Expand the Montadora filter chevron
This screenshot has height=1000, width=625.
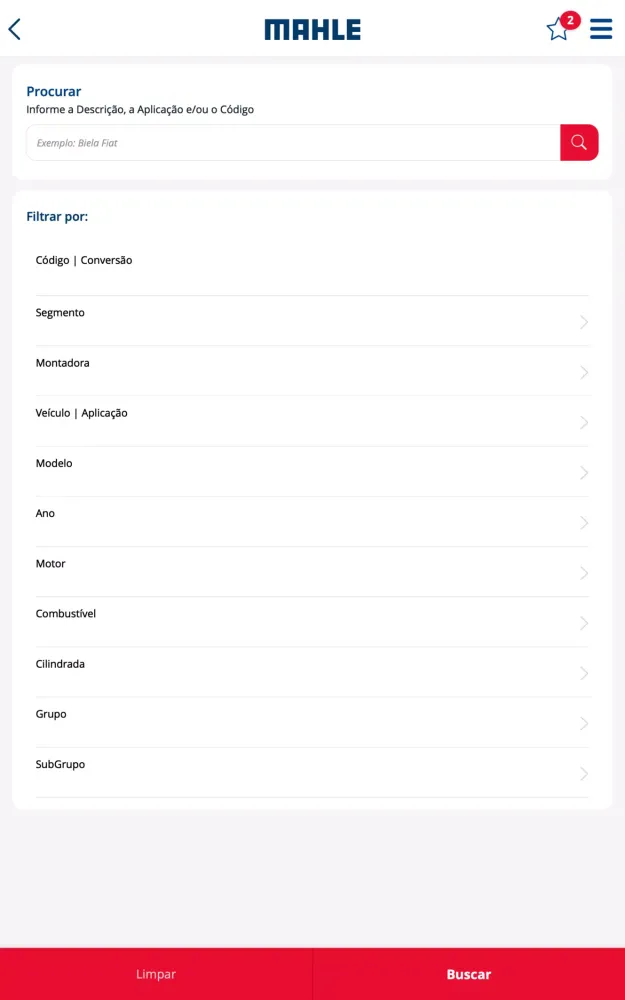tap(584, 372)
